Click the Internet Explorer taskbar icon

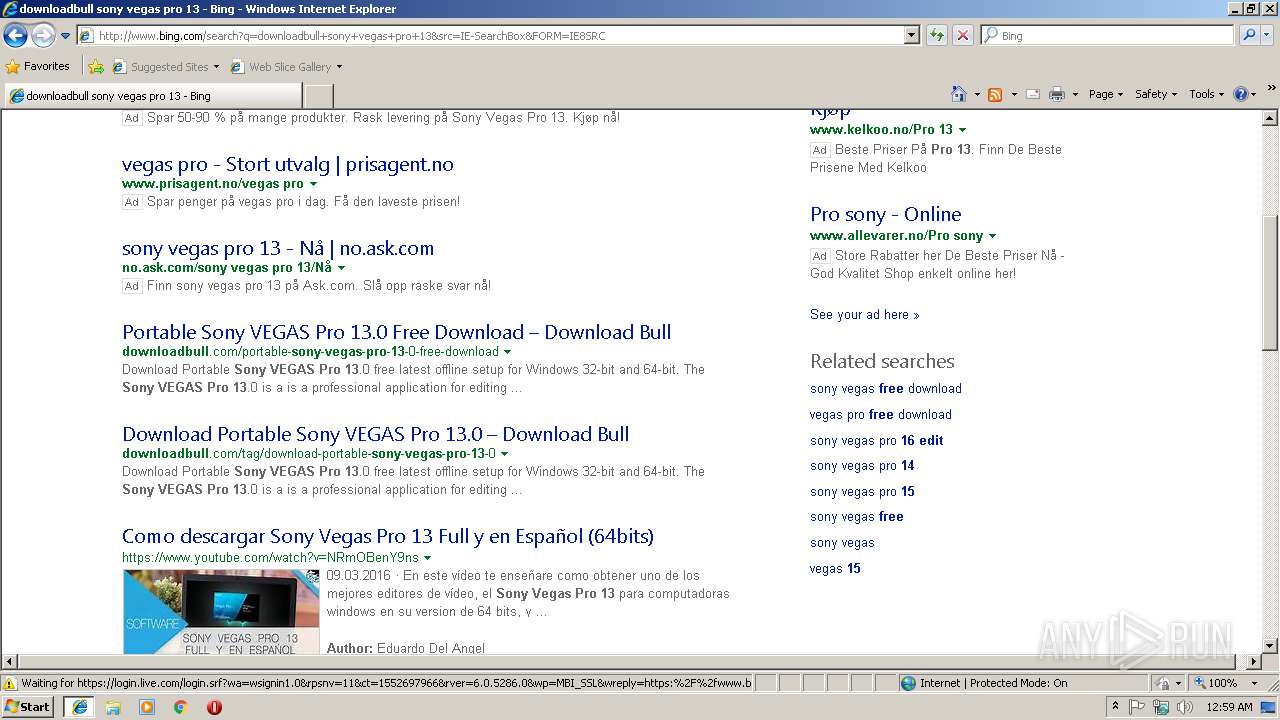[x=80, y=707]
